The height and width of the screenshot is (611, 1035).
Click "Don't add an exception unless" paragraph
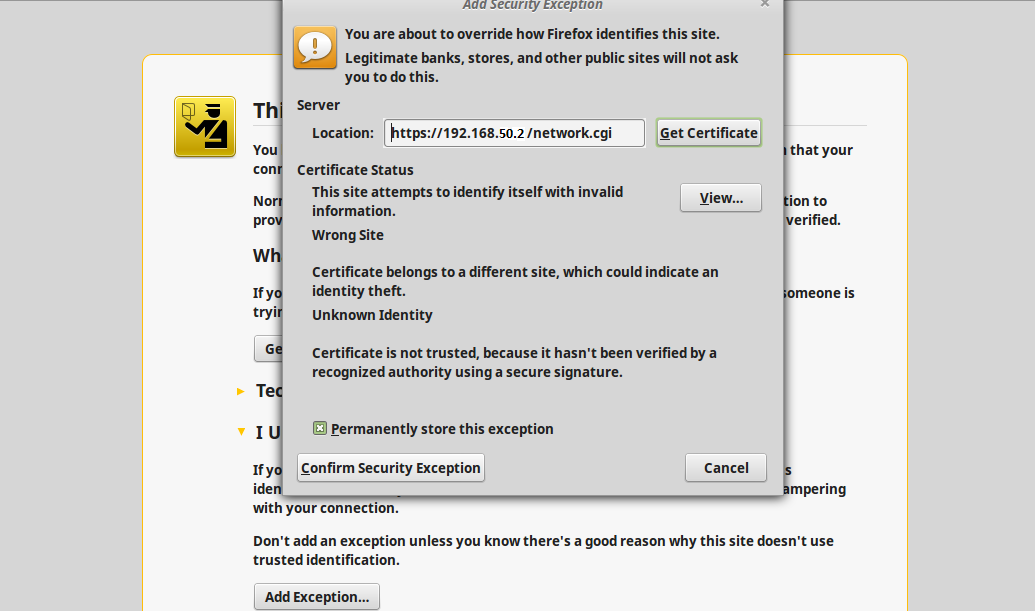tap(543, 550)
